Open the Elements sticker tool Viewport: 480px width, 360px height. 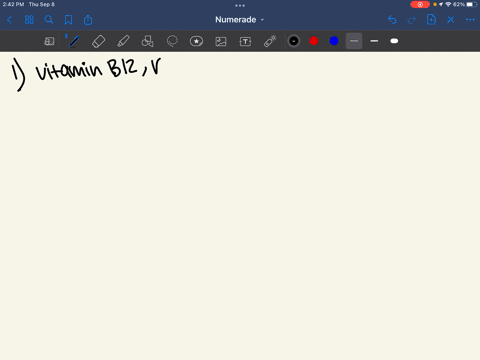(196, 41)
